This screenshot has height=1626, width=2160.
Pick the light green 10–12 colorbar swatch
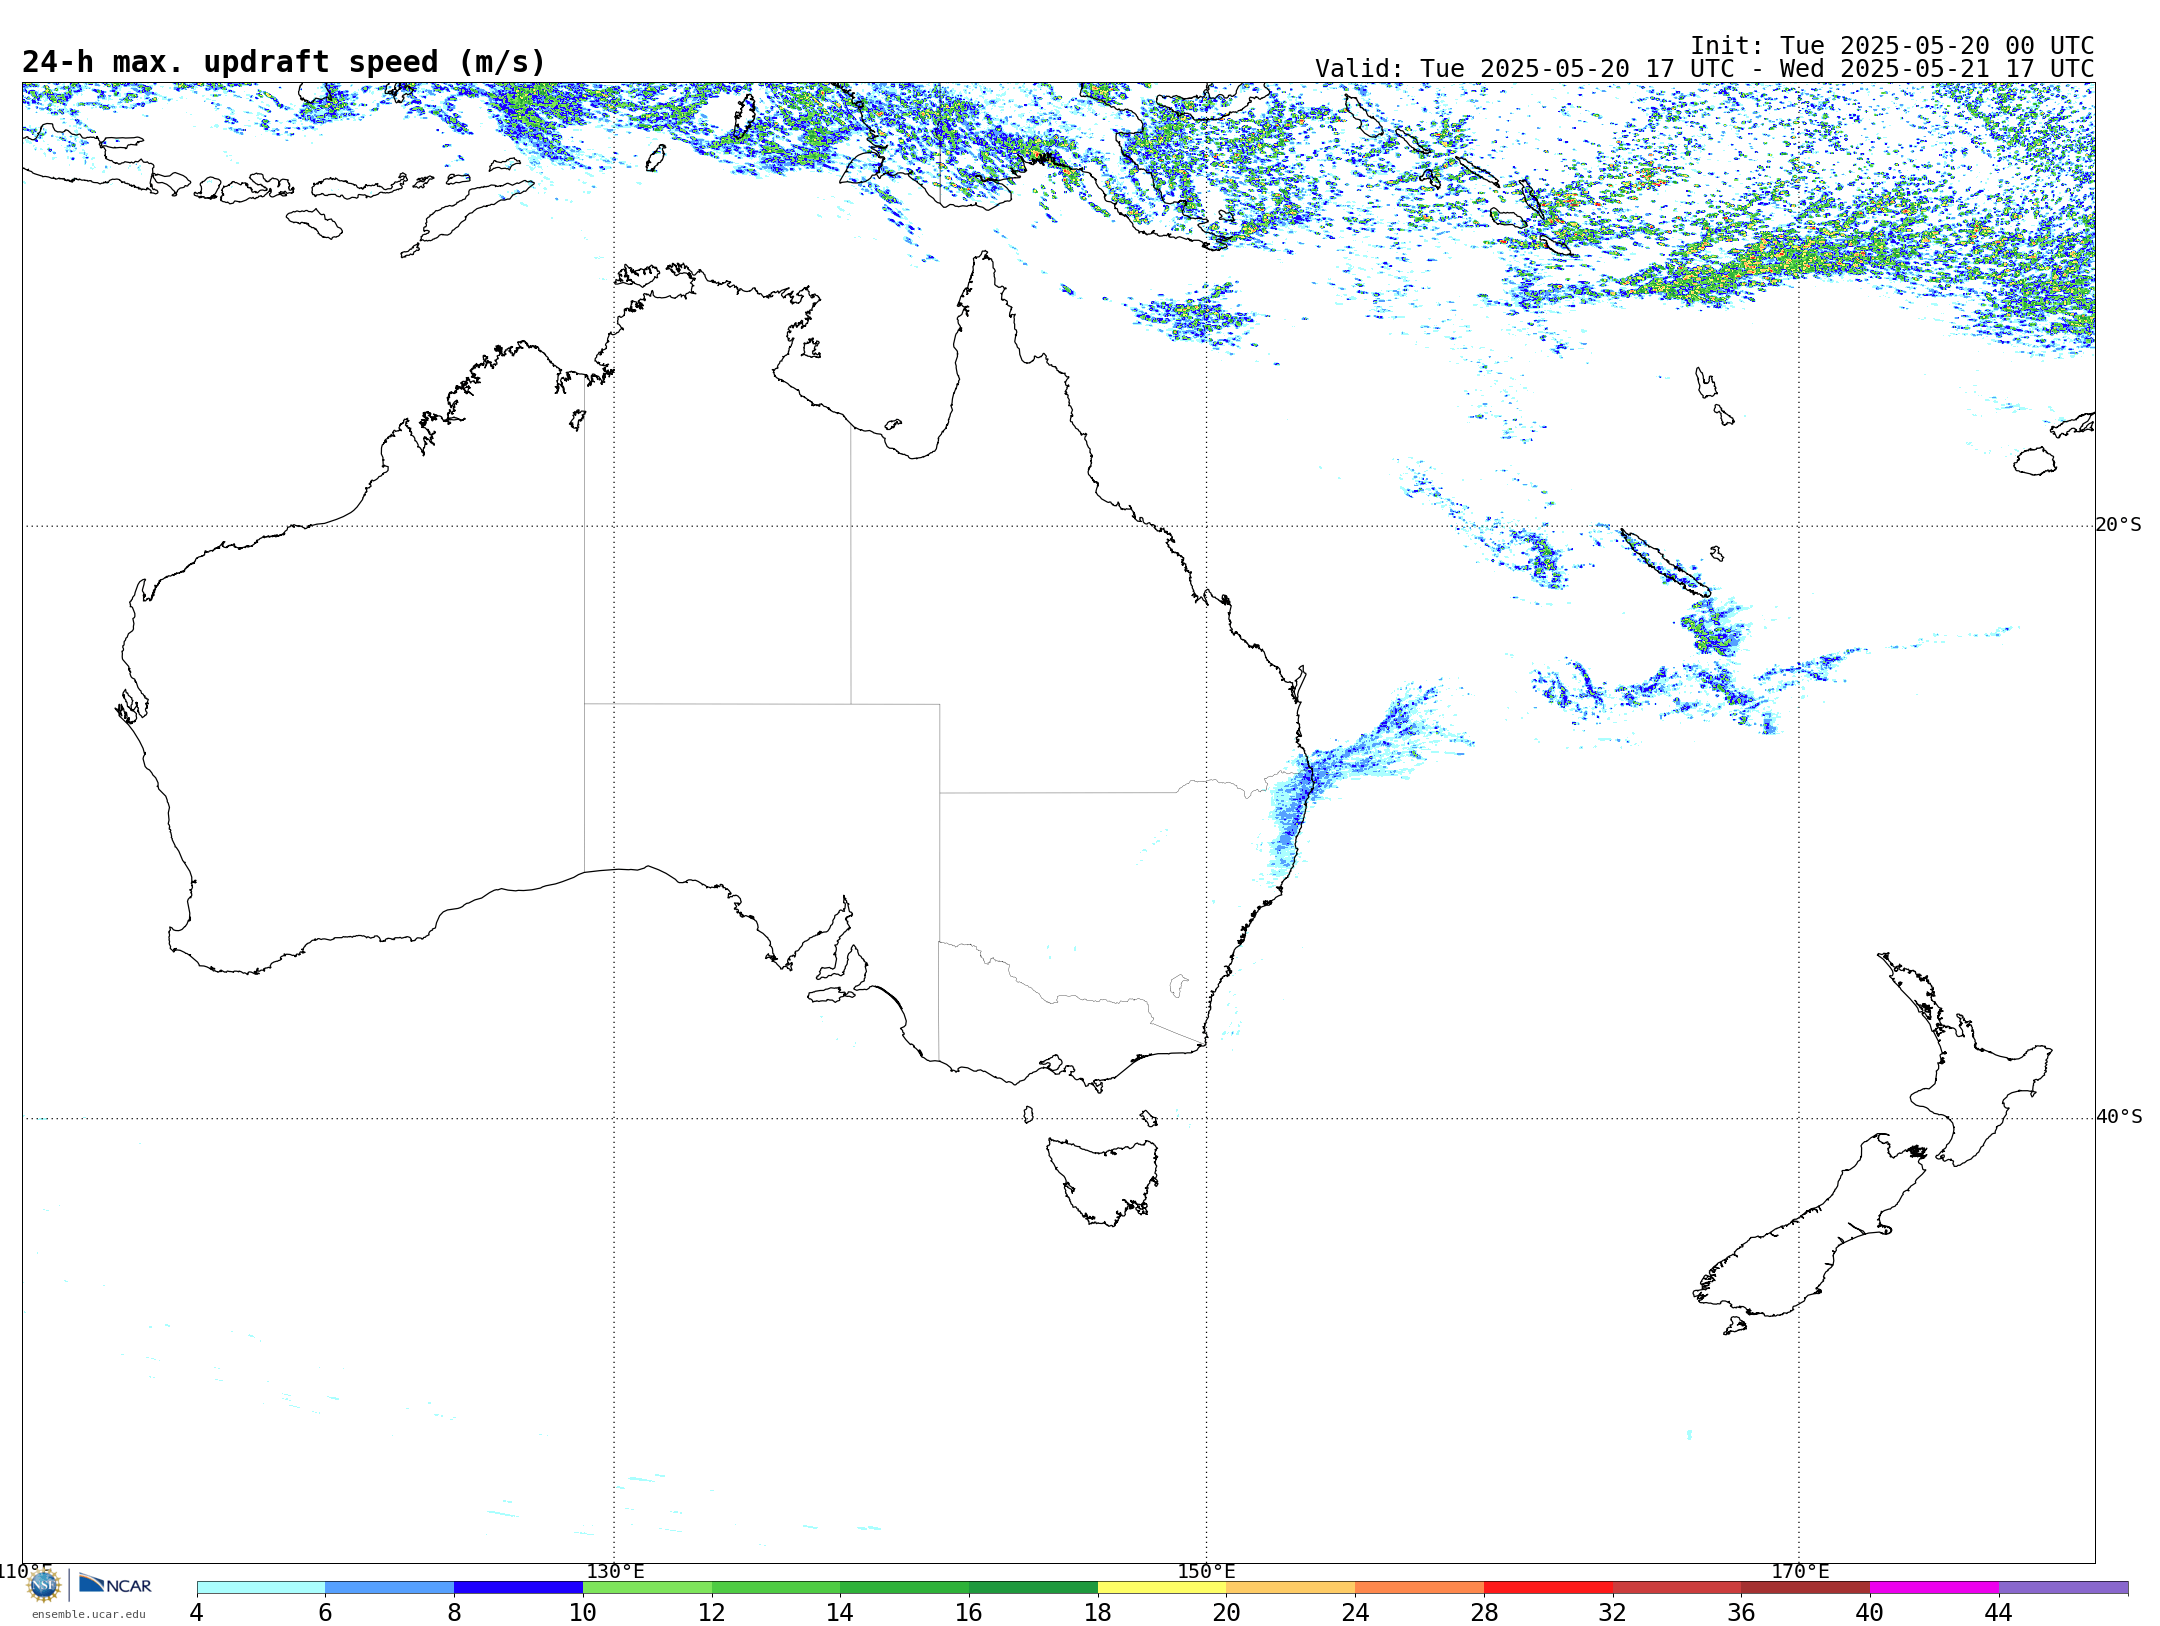coord(647,1587)
